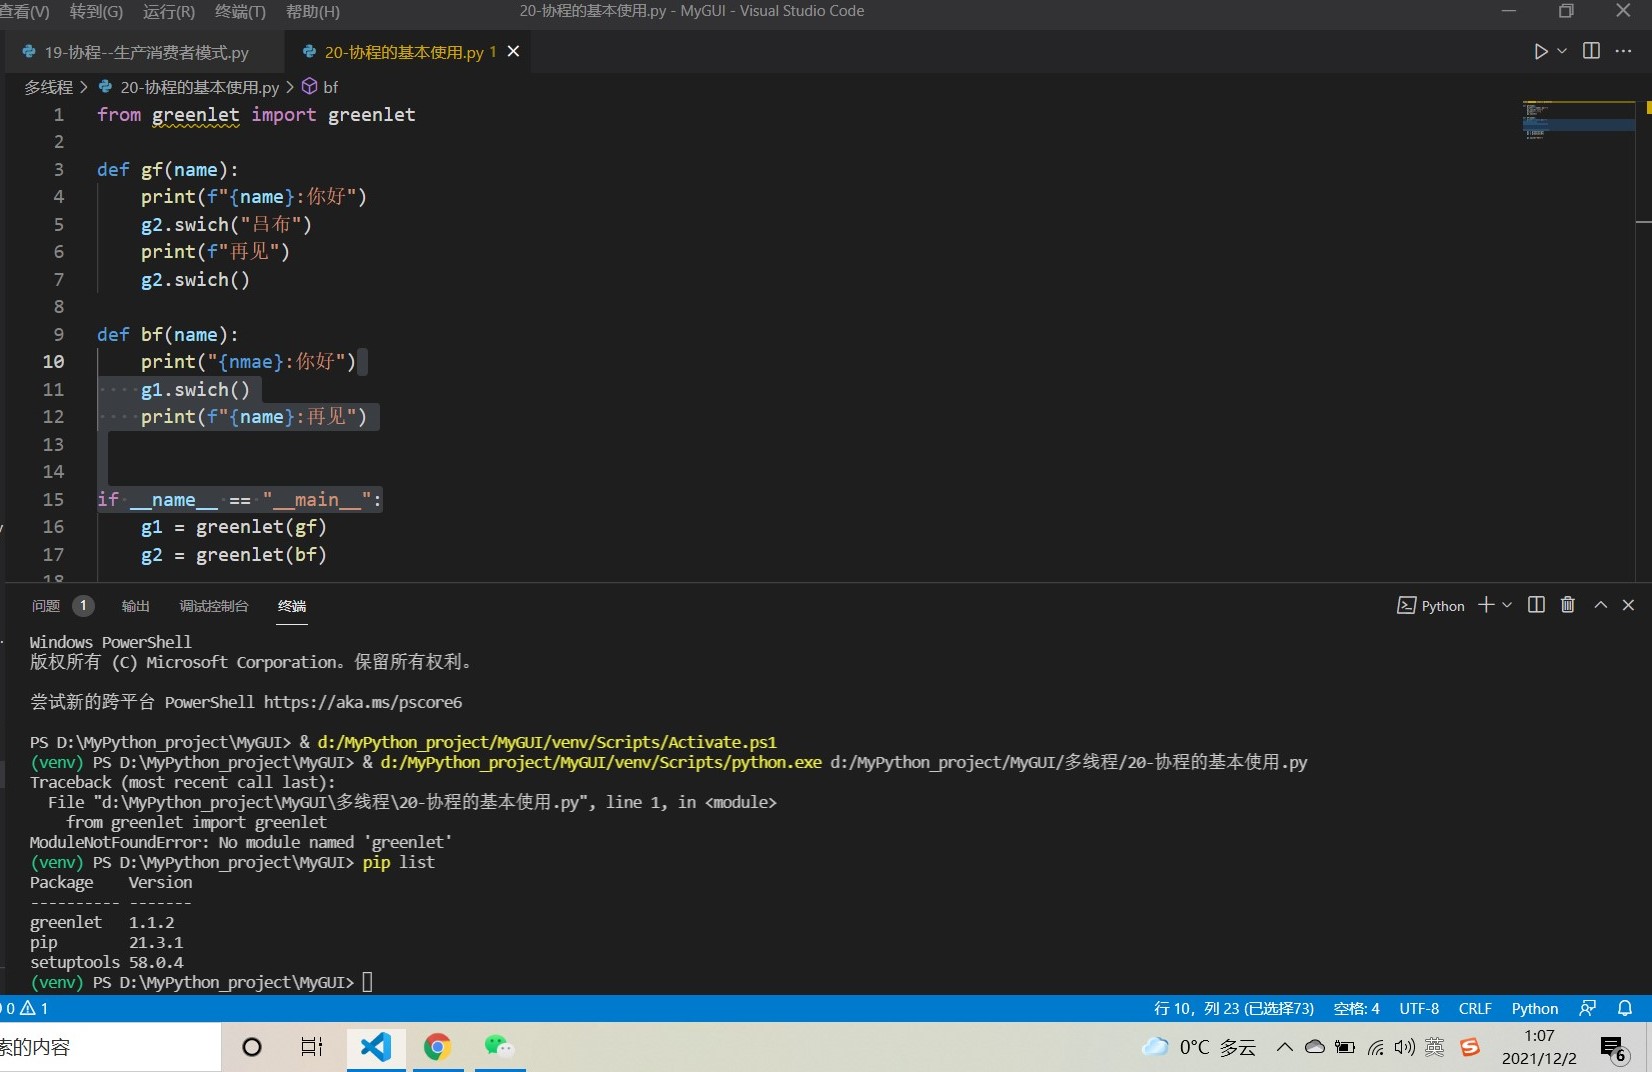This screenshot has height=1072, width=1652.
Task: Run the Python file with play button
Action: (x=1541, y=51)
